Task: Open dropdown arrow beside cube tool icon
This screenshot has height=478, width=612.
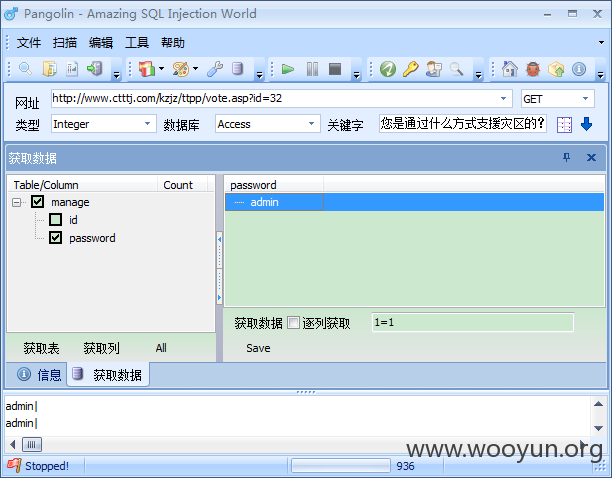Action: 162,69
